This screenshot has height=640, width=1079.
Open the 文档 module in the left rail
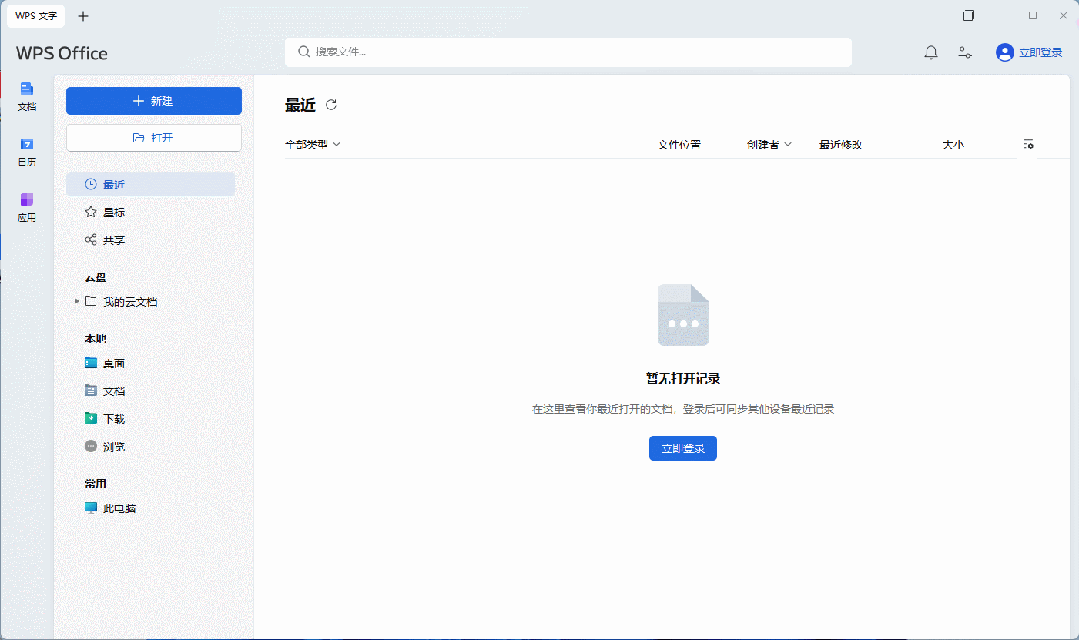pos(27,96)
